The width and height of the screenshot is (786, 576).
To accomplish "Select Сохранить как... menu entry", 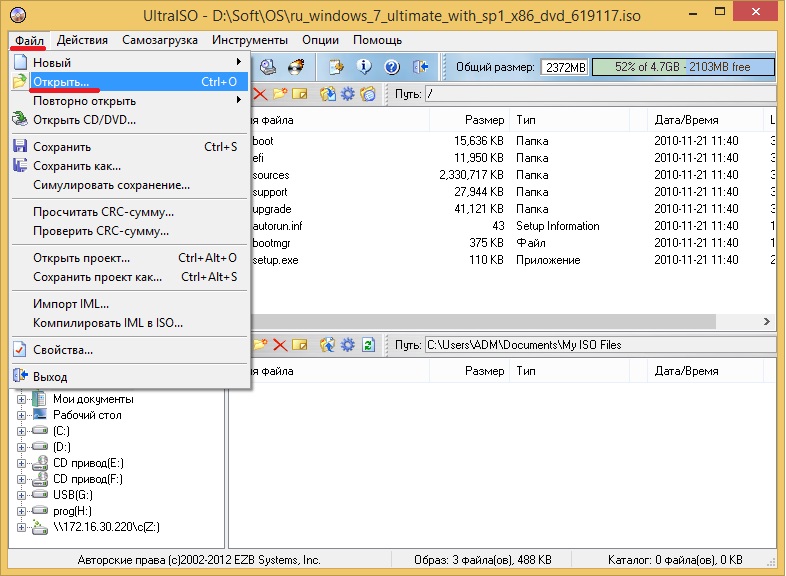I will pos(129,165).
